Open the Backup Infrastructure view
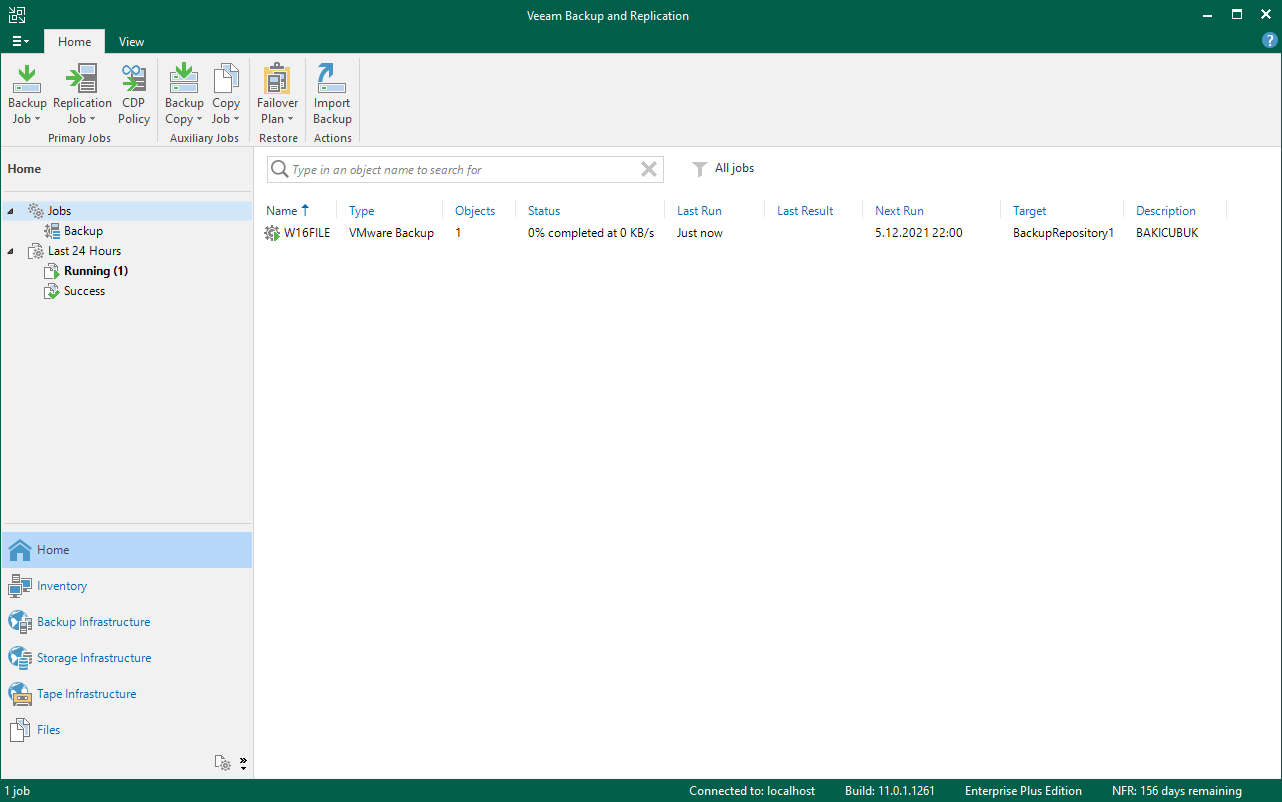1282x802 pixels. click(x=93, y=622)
